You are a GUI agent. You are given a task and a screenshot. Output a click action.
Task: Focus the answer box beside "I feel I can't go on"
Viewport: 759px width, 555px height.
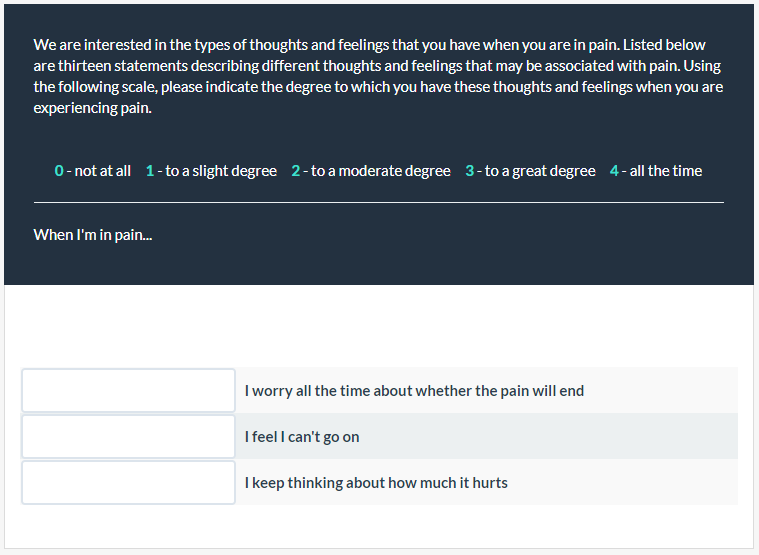point(128,437)
